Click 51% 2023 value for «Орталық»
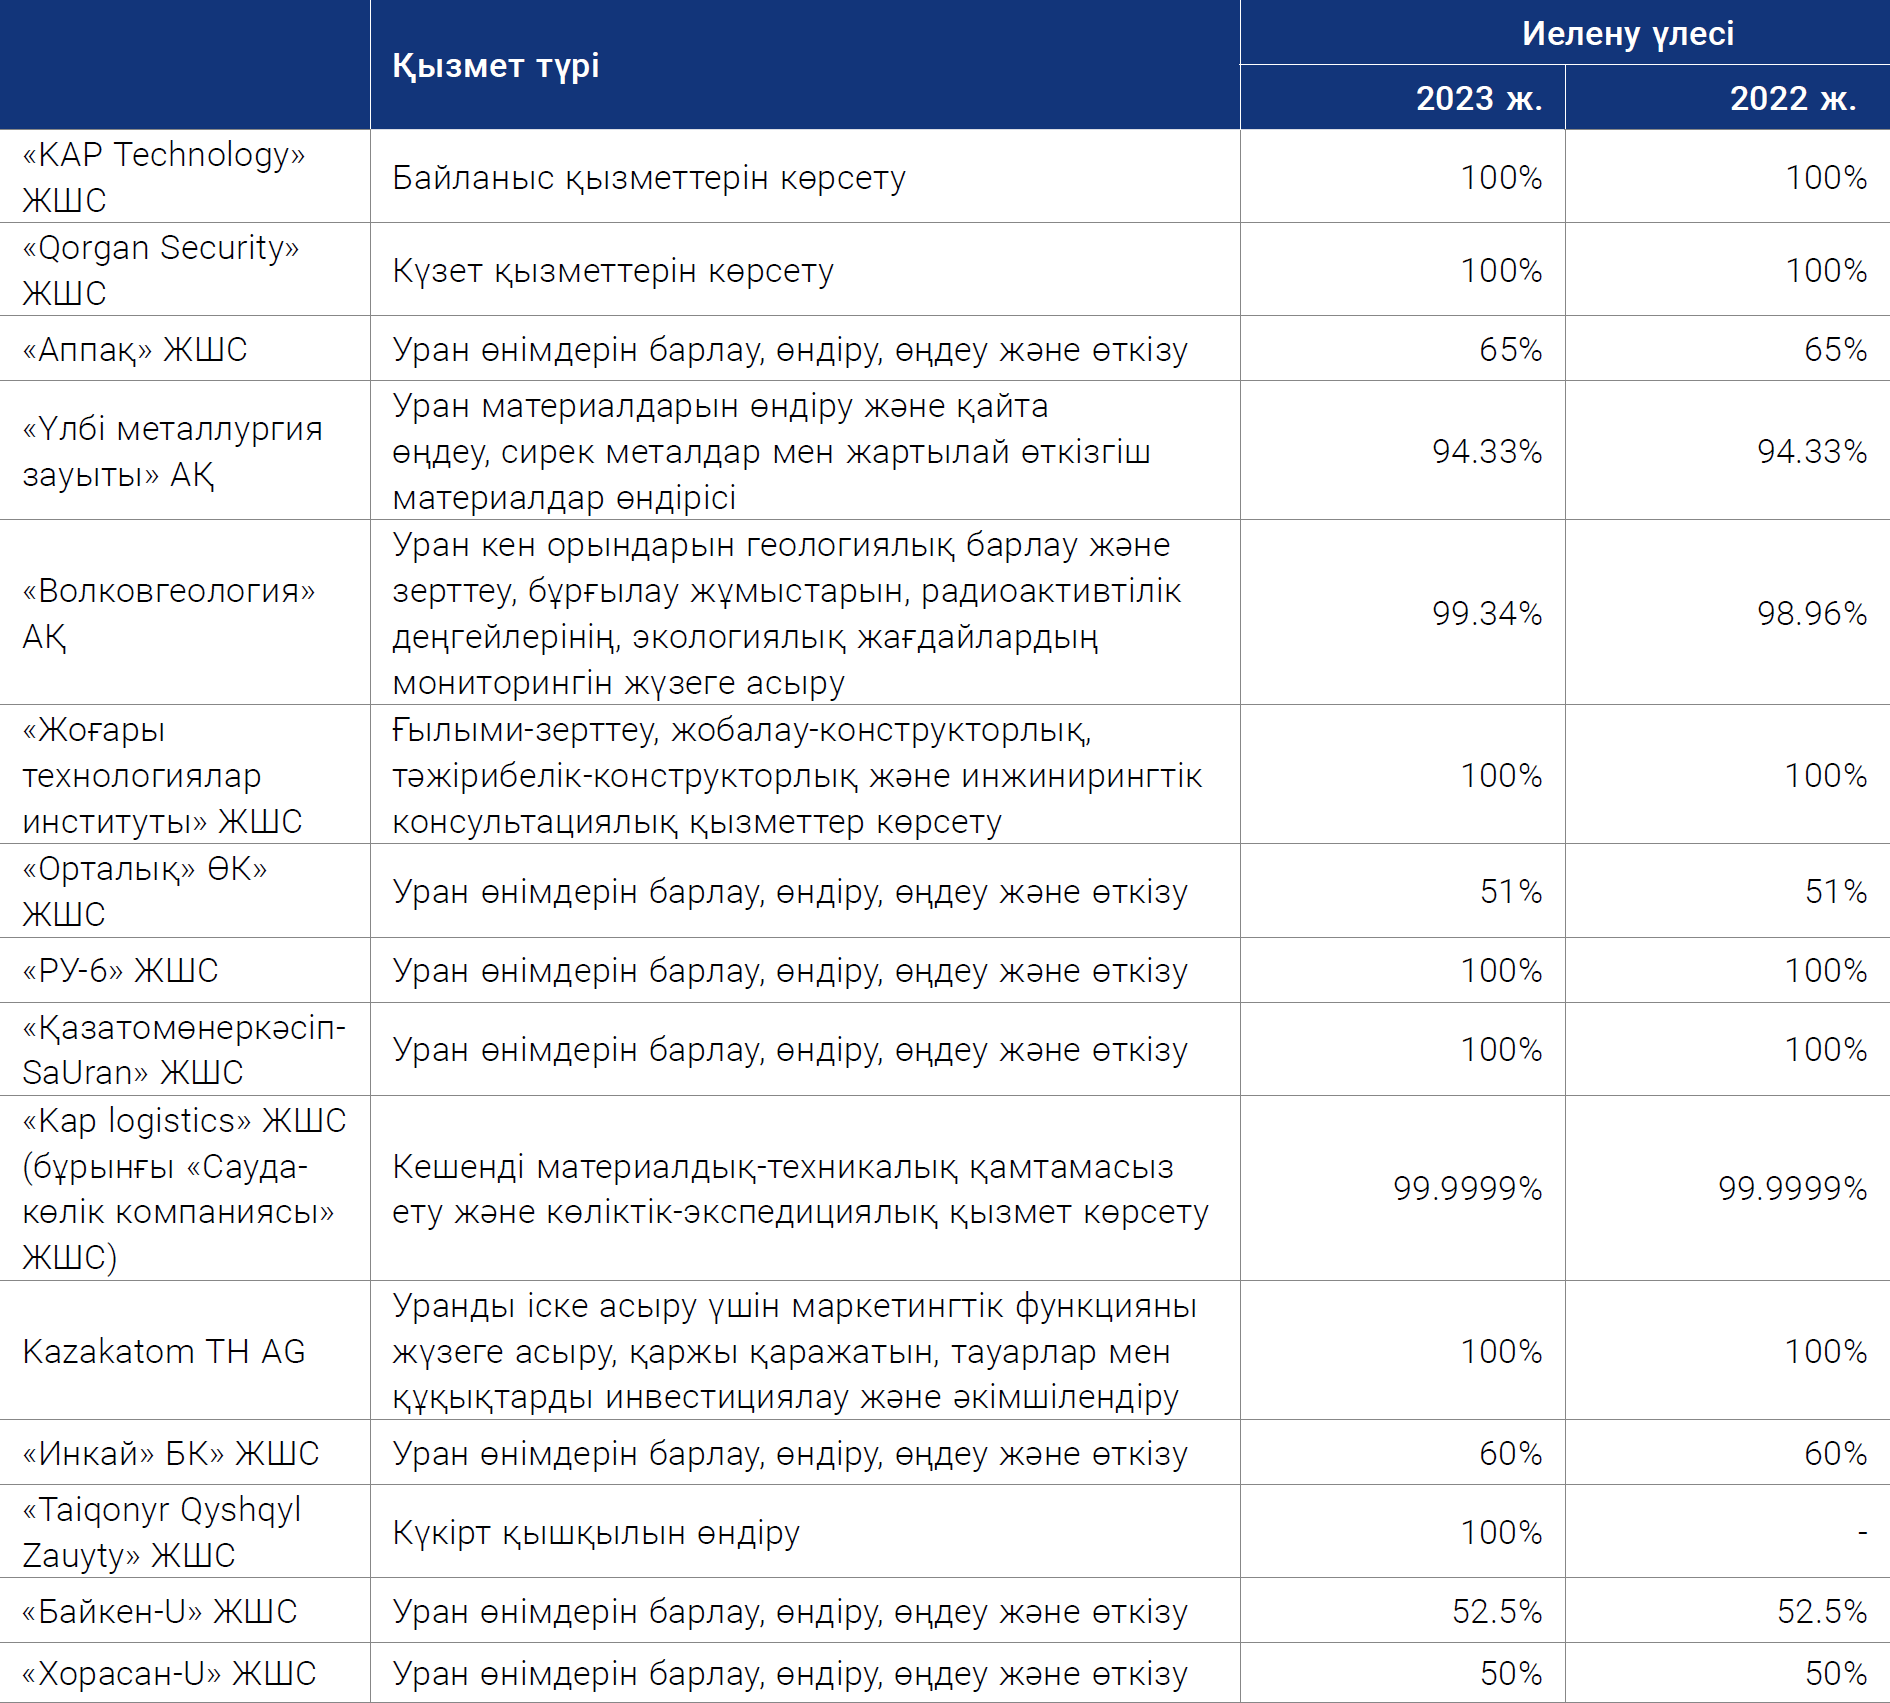 (x=1511, y=891)
